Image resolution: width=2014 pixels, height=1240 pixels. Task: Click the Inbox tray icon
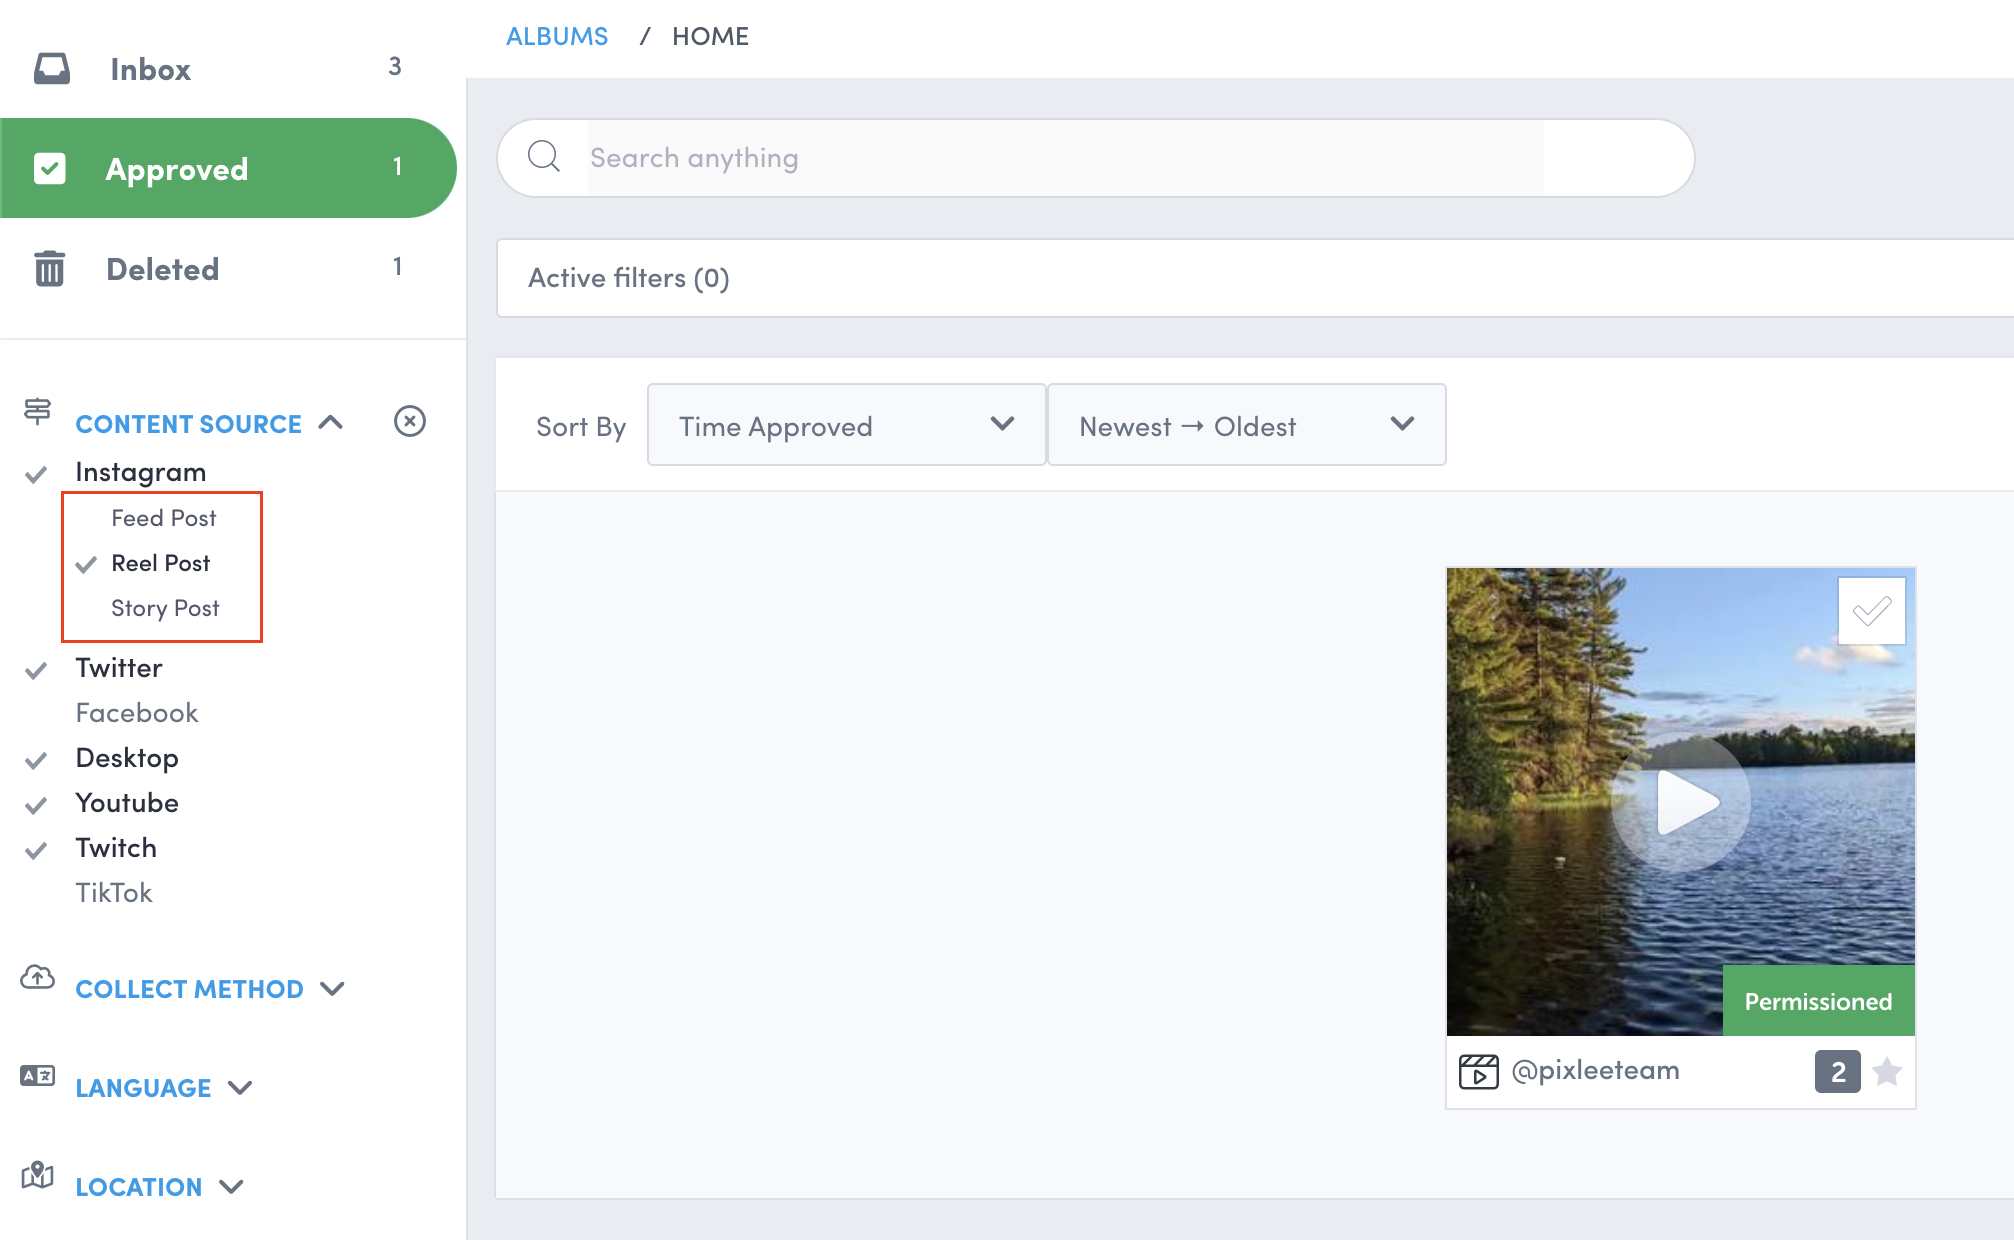(52, 69)
